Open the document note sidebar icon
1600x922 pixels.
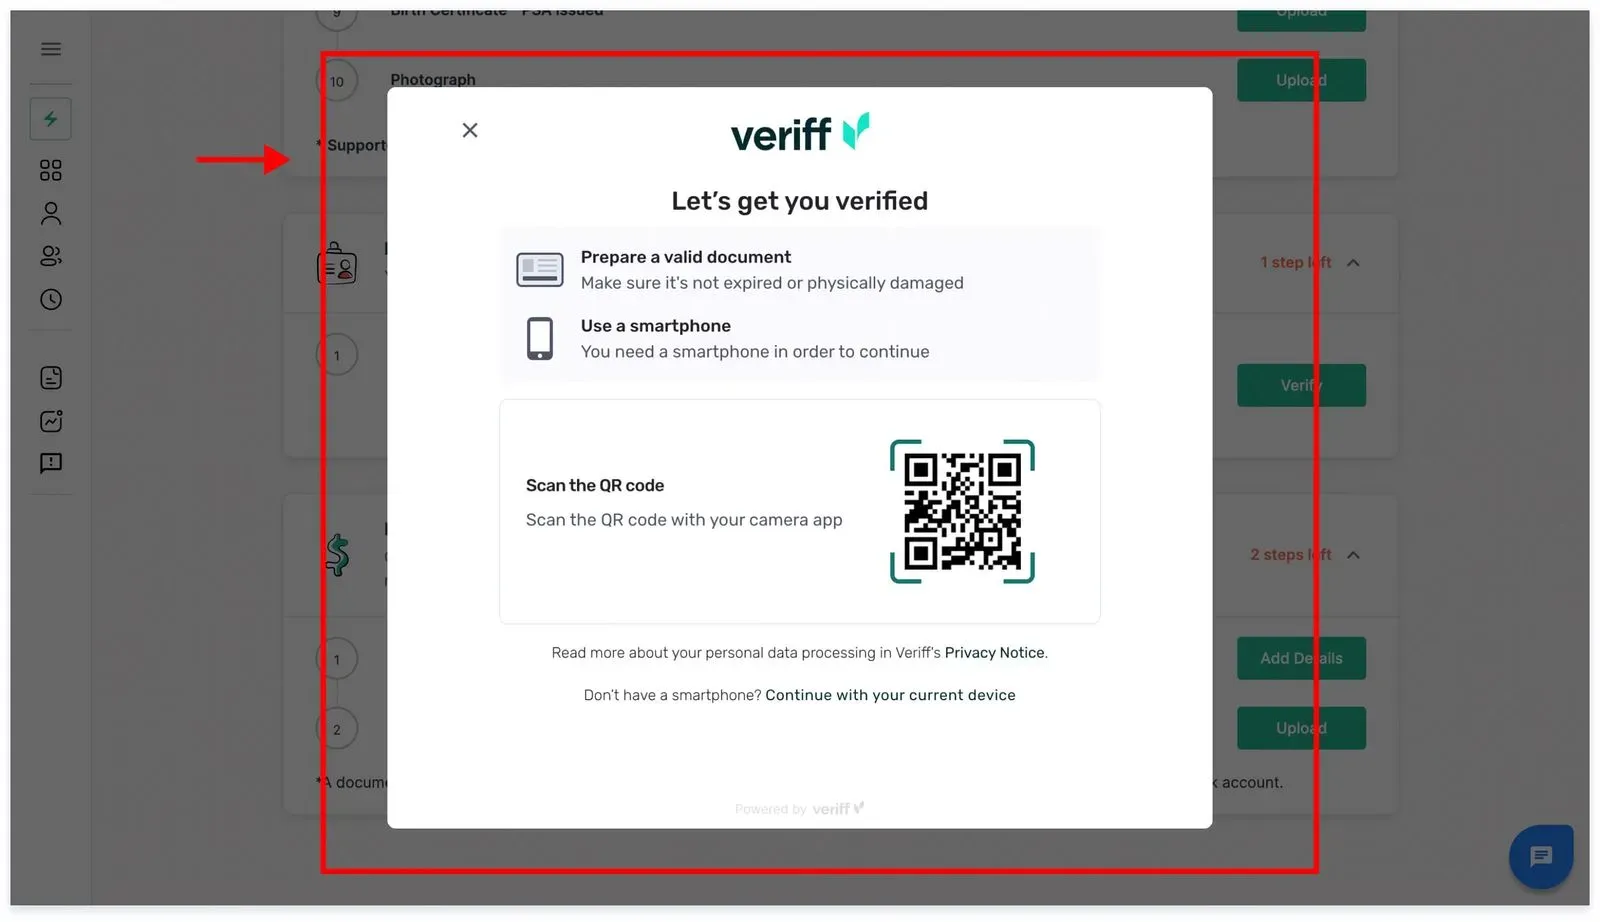click(x=51, y=377)
